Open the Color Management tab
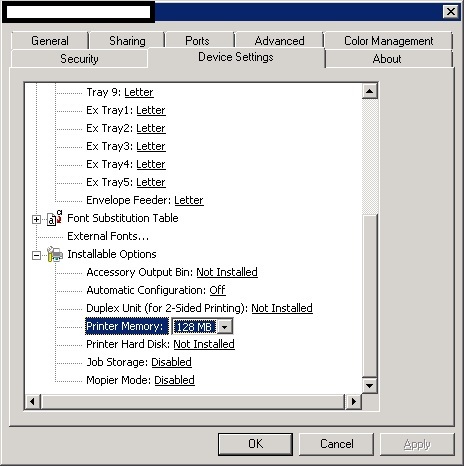 coord(388,41)
